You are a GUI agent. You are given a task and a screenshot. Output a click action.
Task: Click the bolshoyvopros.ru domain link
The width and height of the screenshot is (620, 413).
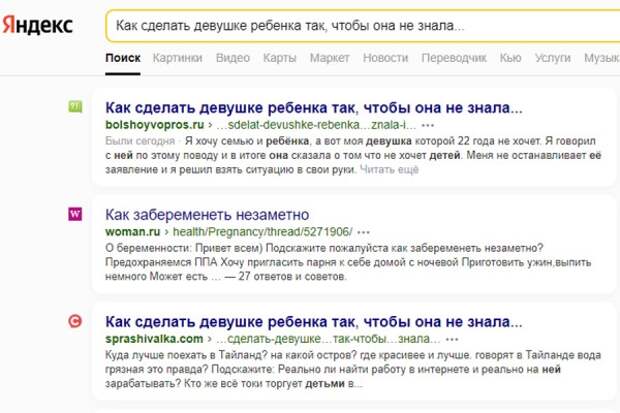(x=155, y=125)
